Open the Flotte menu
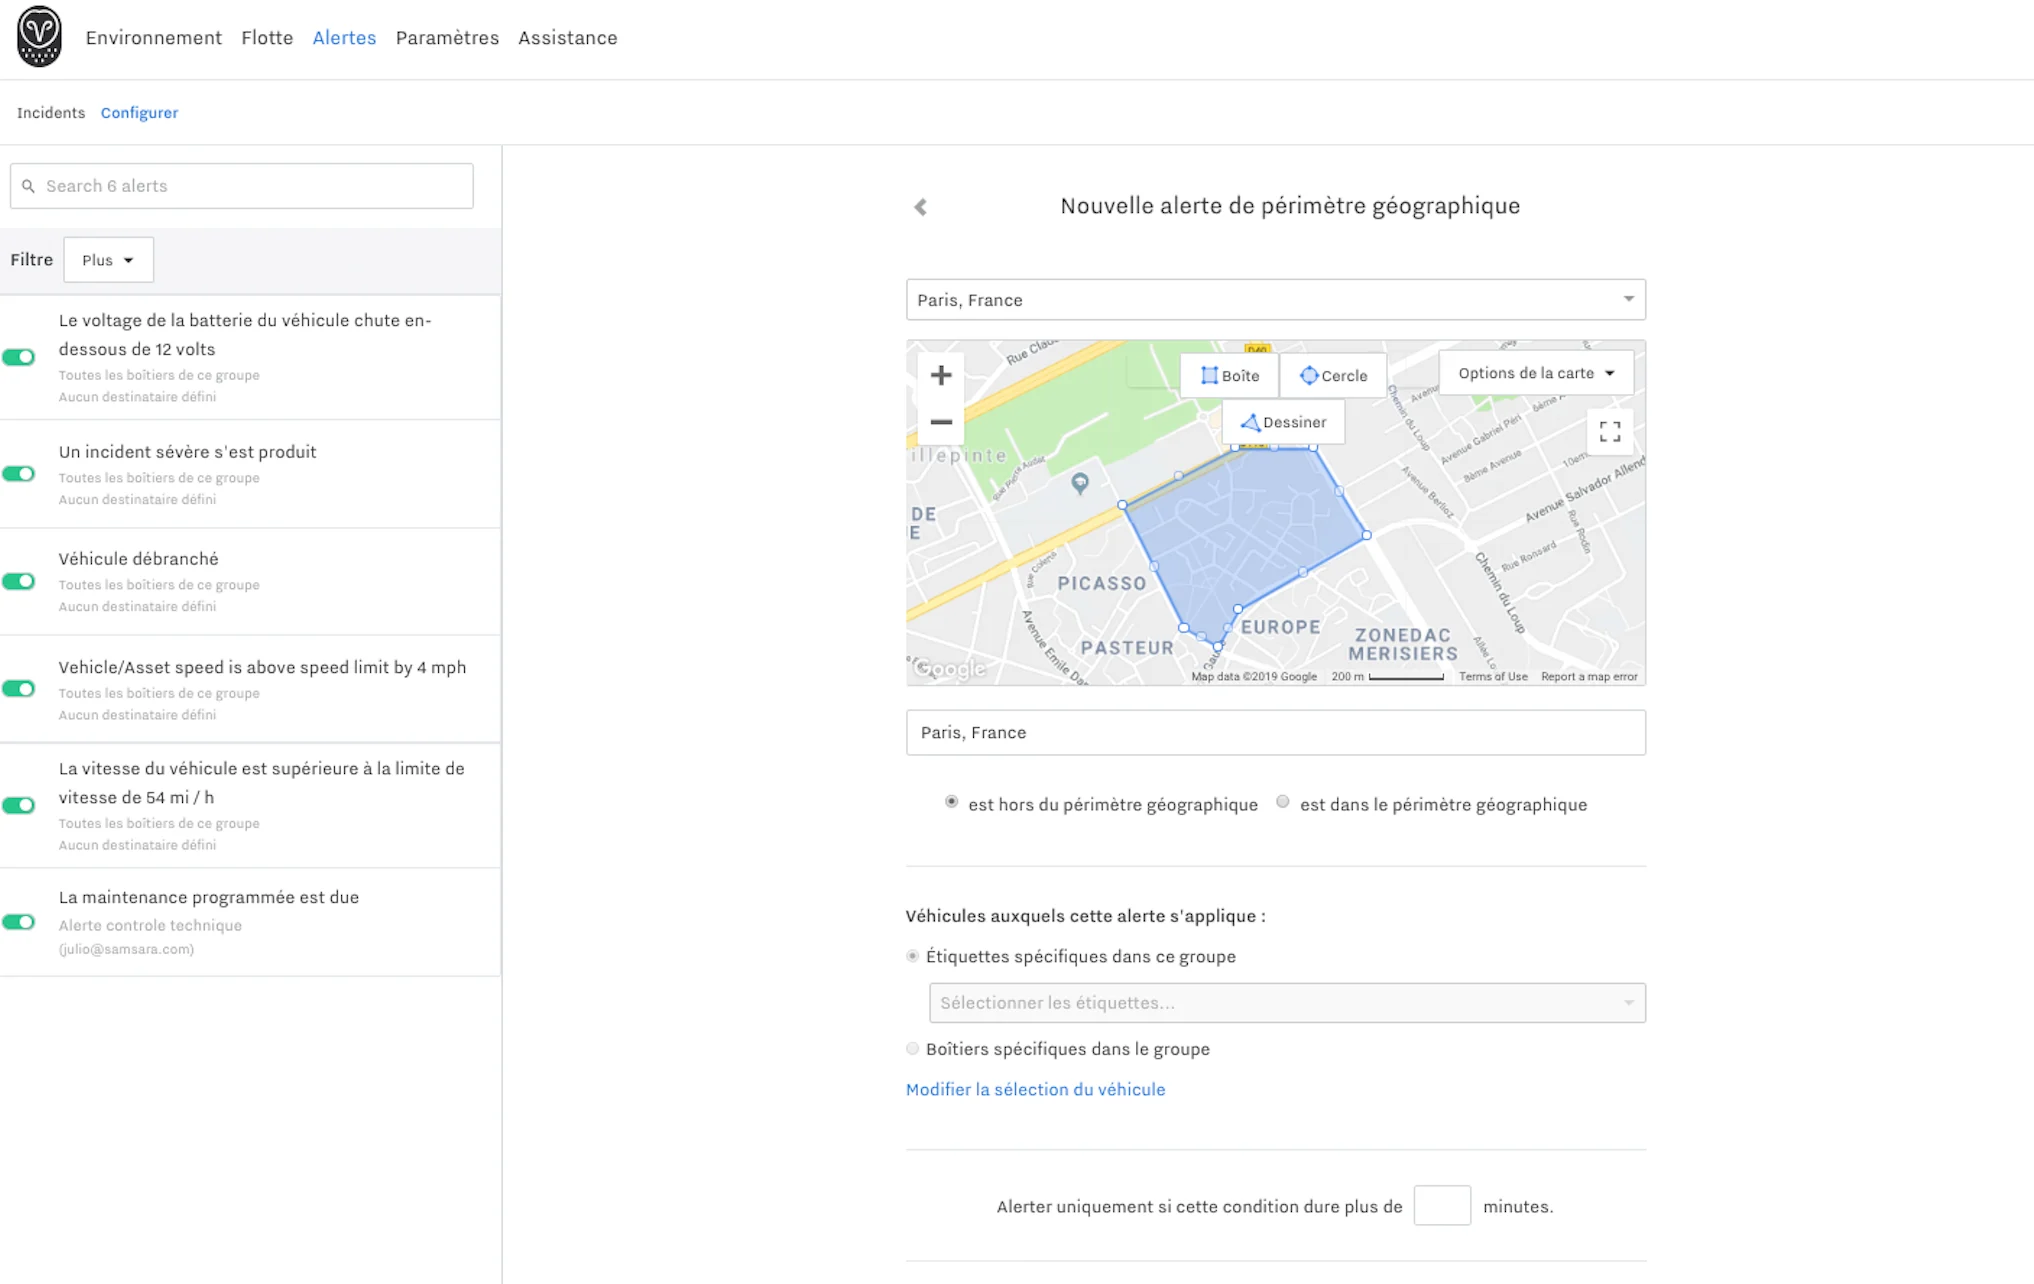 (267, 38)
